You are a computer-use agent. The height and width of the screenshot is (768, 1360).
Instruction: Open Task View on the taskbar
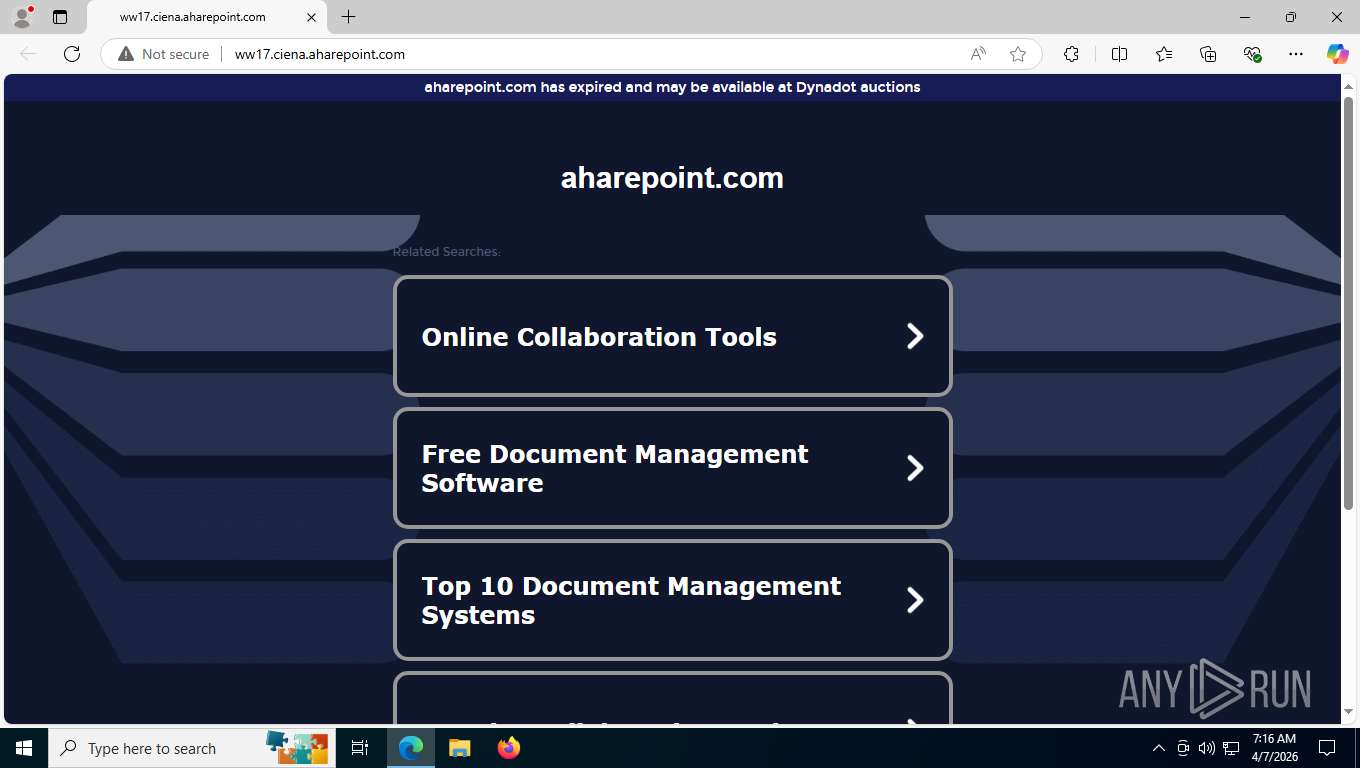pyautogui.click(x=360, y=748)
